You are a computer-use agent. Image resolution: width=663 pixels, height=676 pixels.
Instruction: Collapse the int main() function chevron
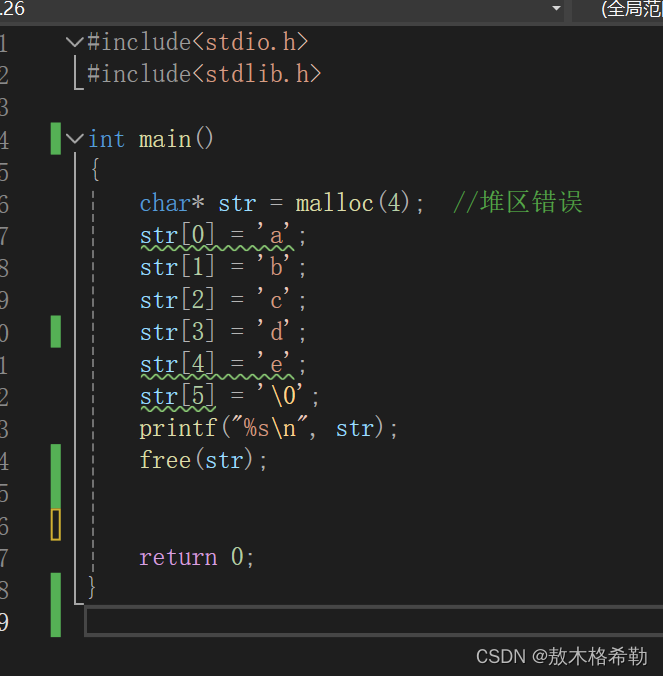click(x=75, y=139)
